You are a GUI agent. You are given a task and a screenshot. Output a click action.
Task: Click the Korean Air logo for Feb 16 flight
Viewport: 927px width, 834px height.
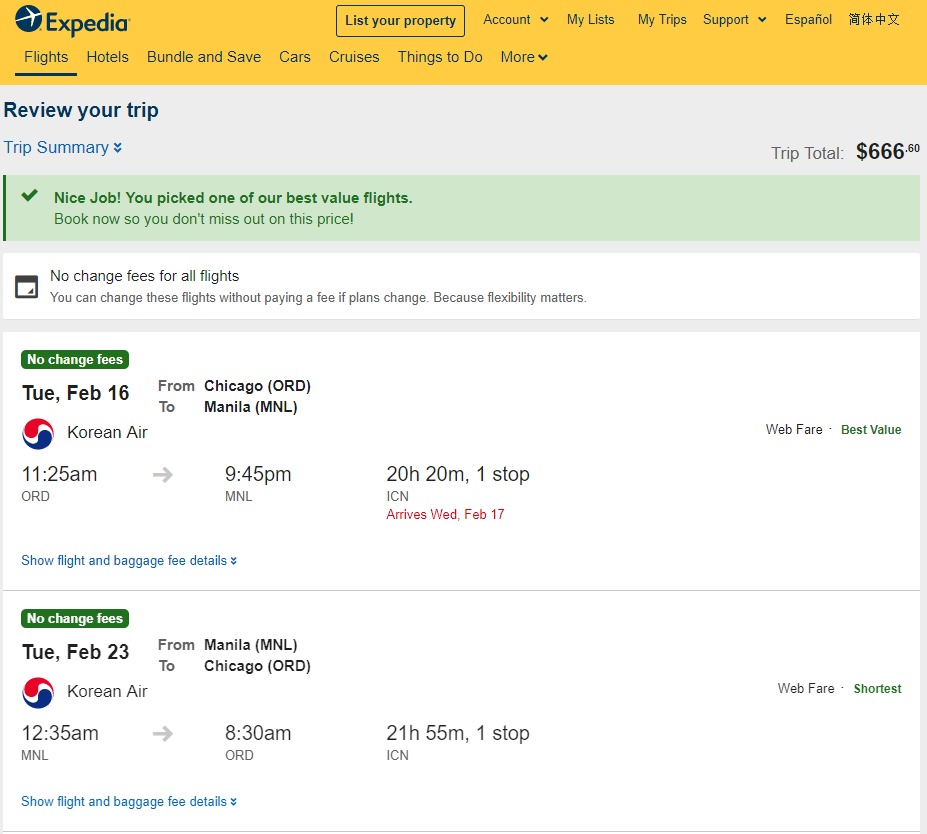(38, 434)
